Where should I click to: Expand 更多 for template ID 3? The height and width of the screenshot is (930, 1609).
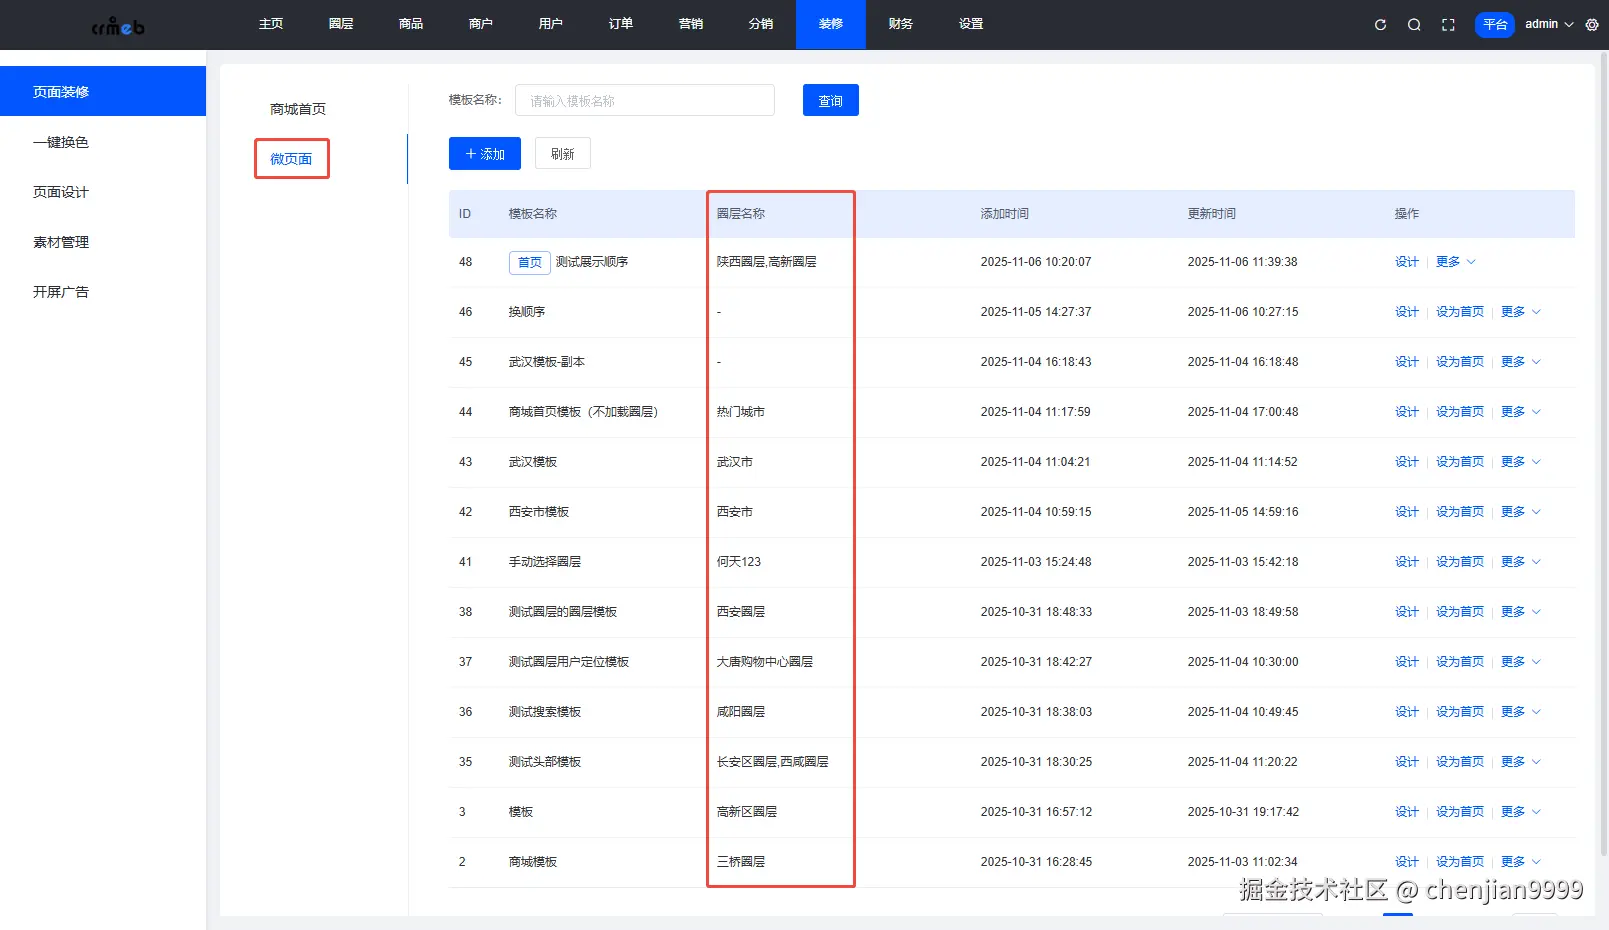pos(1521,812)
